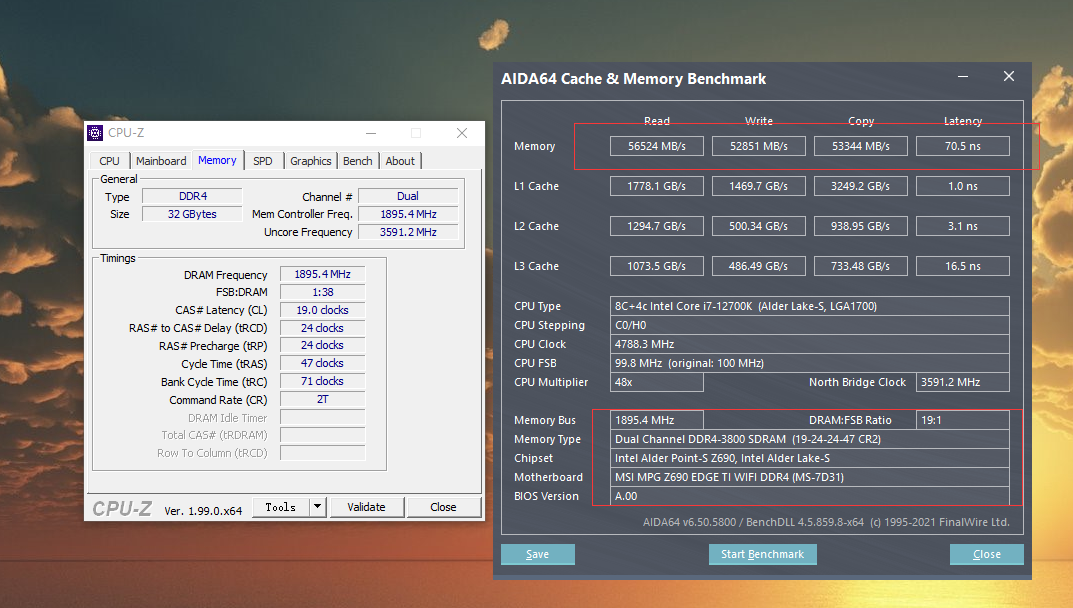Minimize the CPU-Z window
This screenshot has width=1073, height=608.
pyautogui.click(x=371, y=133)
